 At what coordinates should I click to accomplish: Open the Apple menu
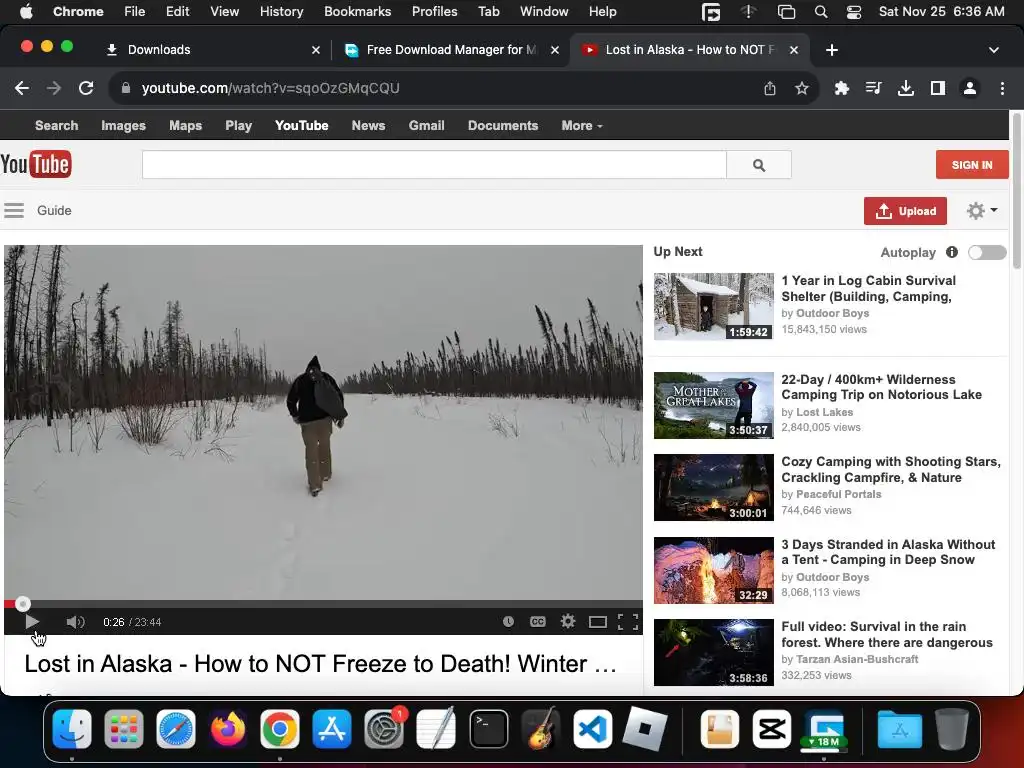coord(26,11)
